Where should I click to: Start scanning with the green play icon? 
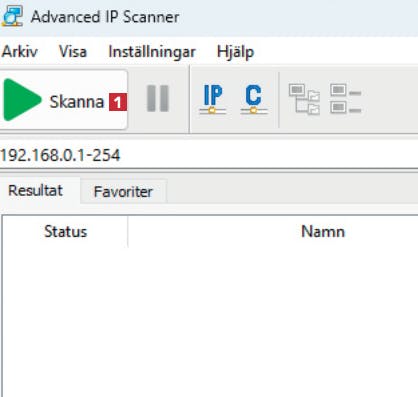tap(22, 99)
